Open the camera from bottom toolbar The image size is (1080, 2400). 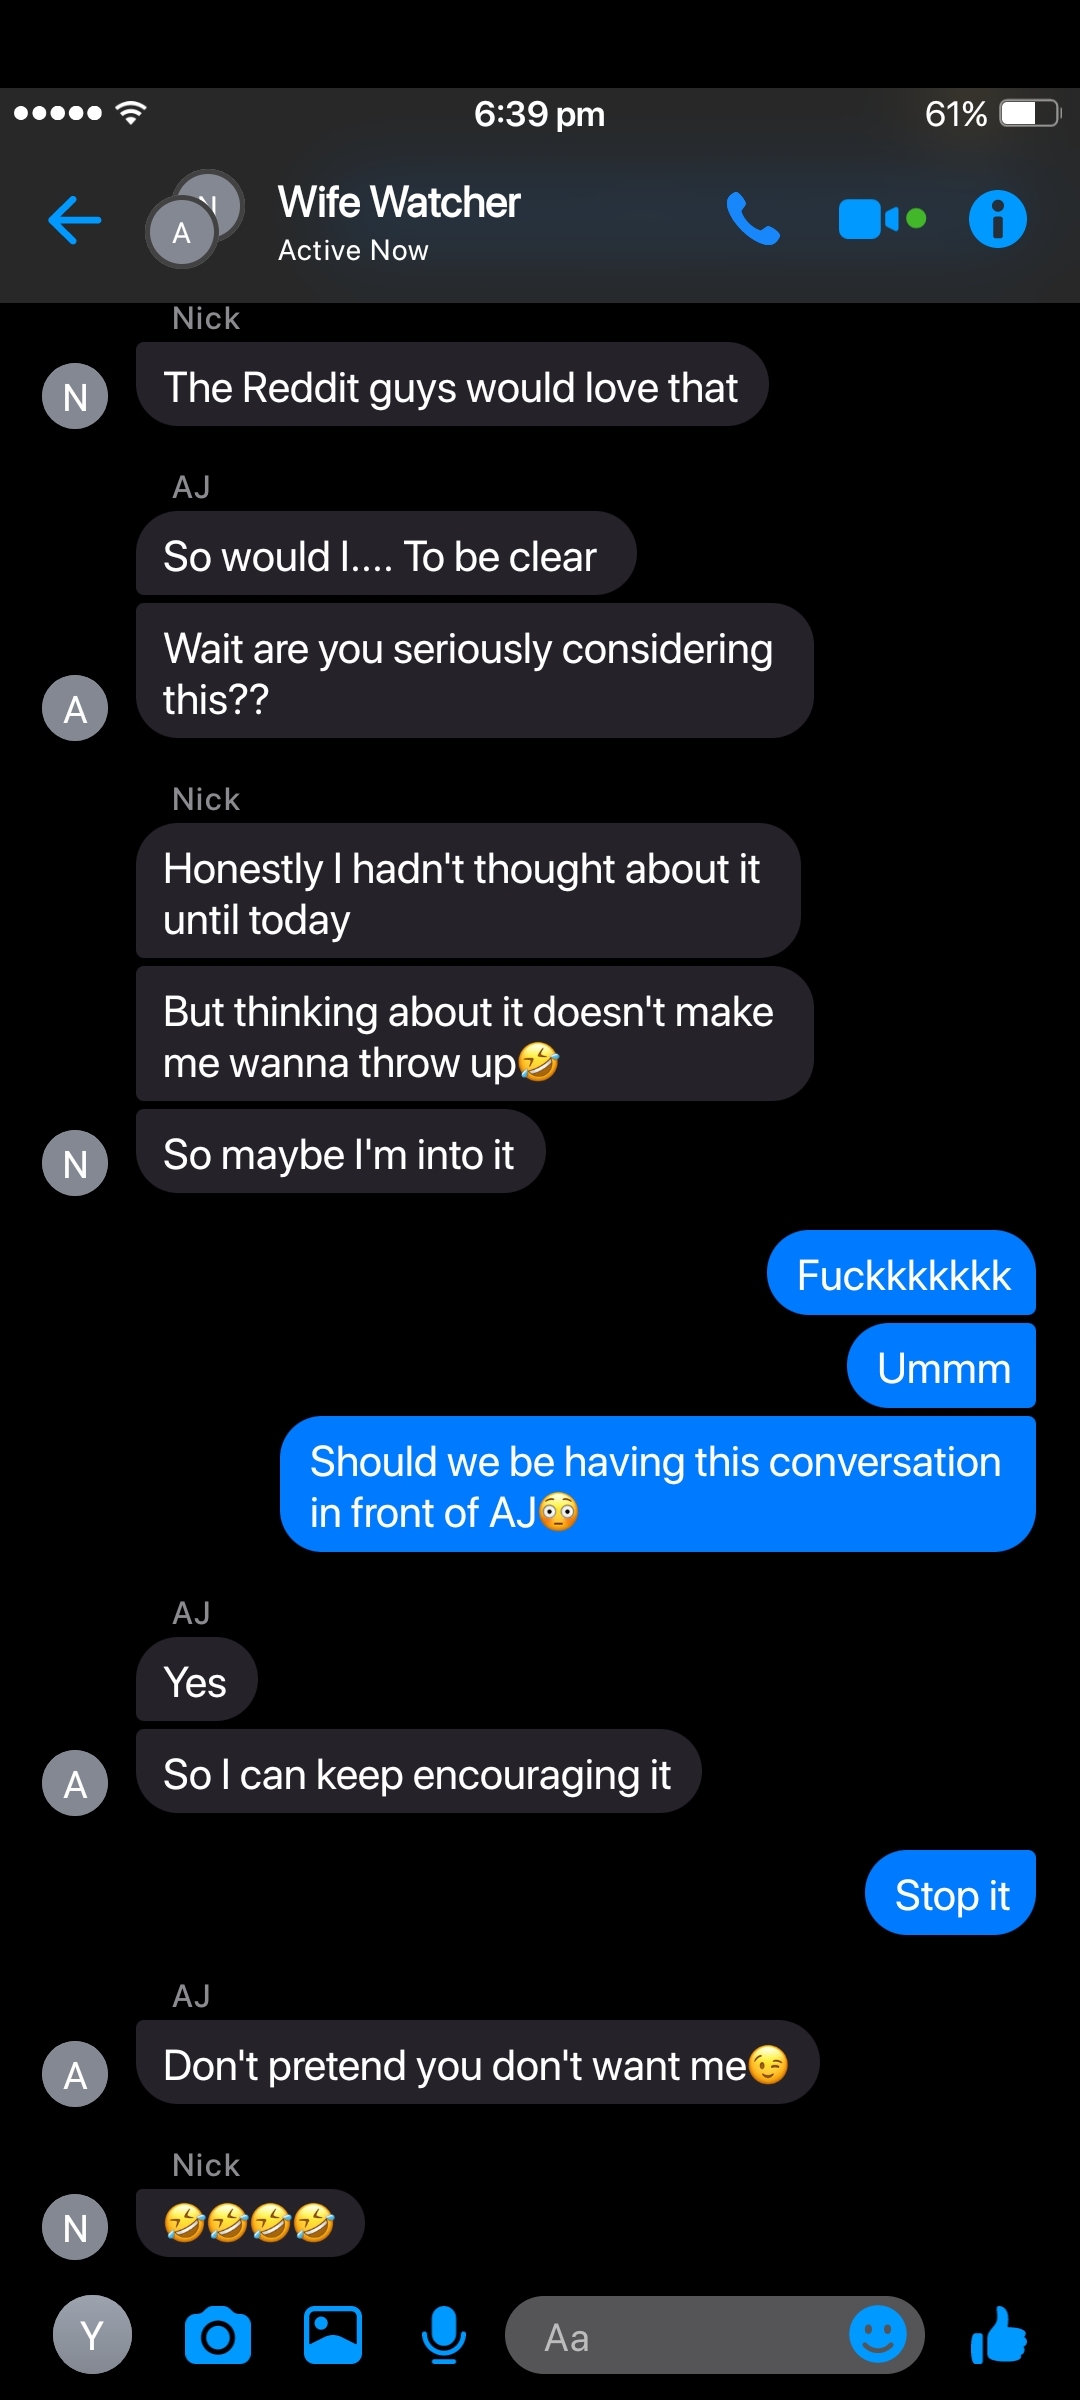click(x=218, y=2336)
